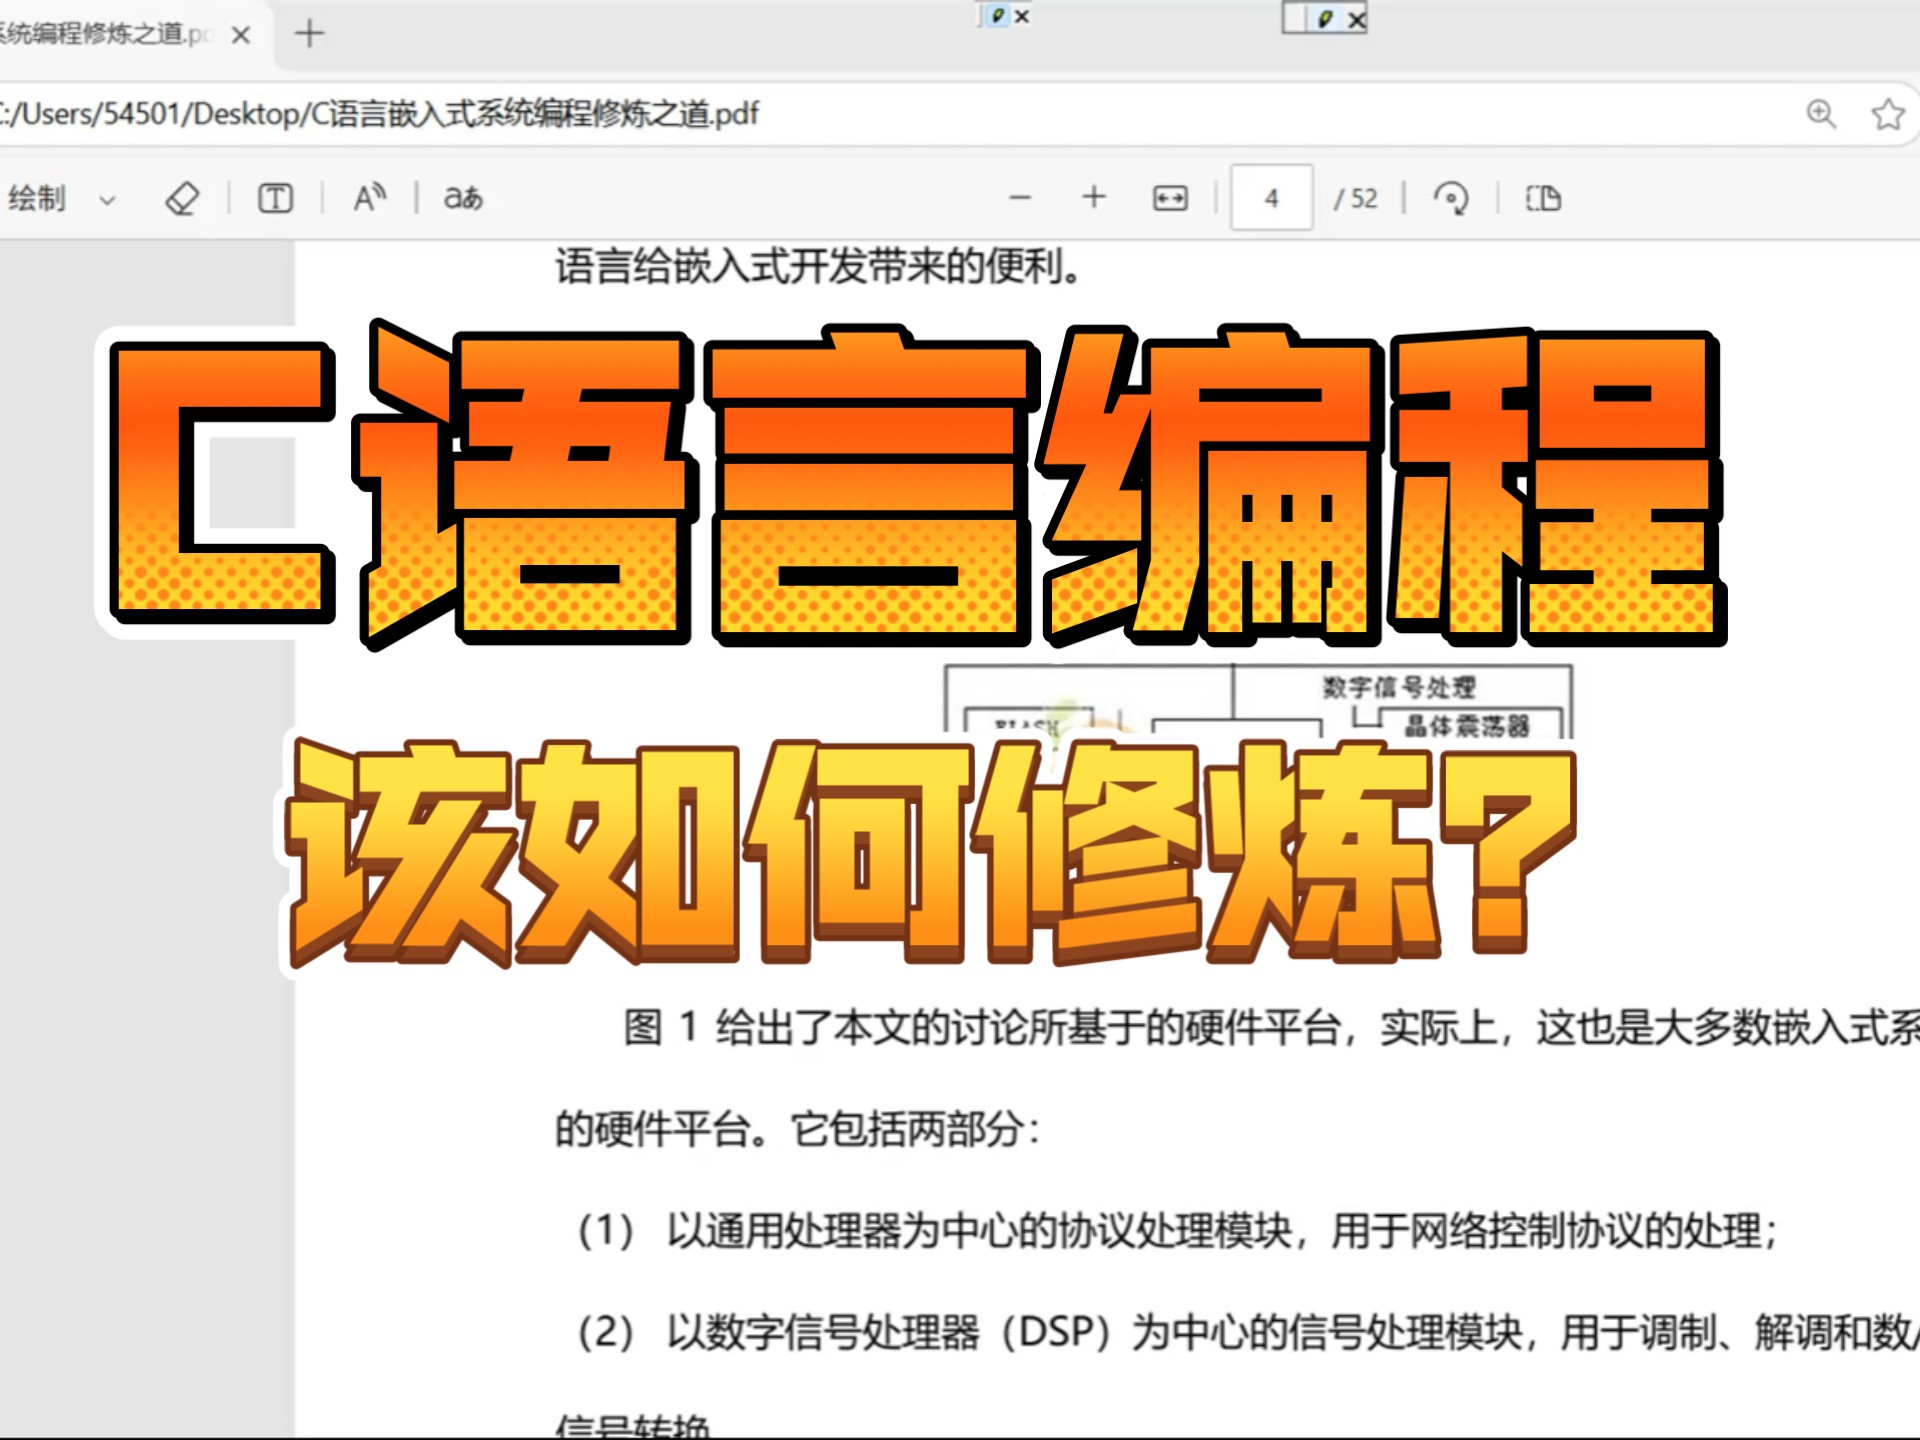Open the translate (aあ) tool
This screenshot has width=1920, height=1440.
click(x=460, y=198)
